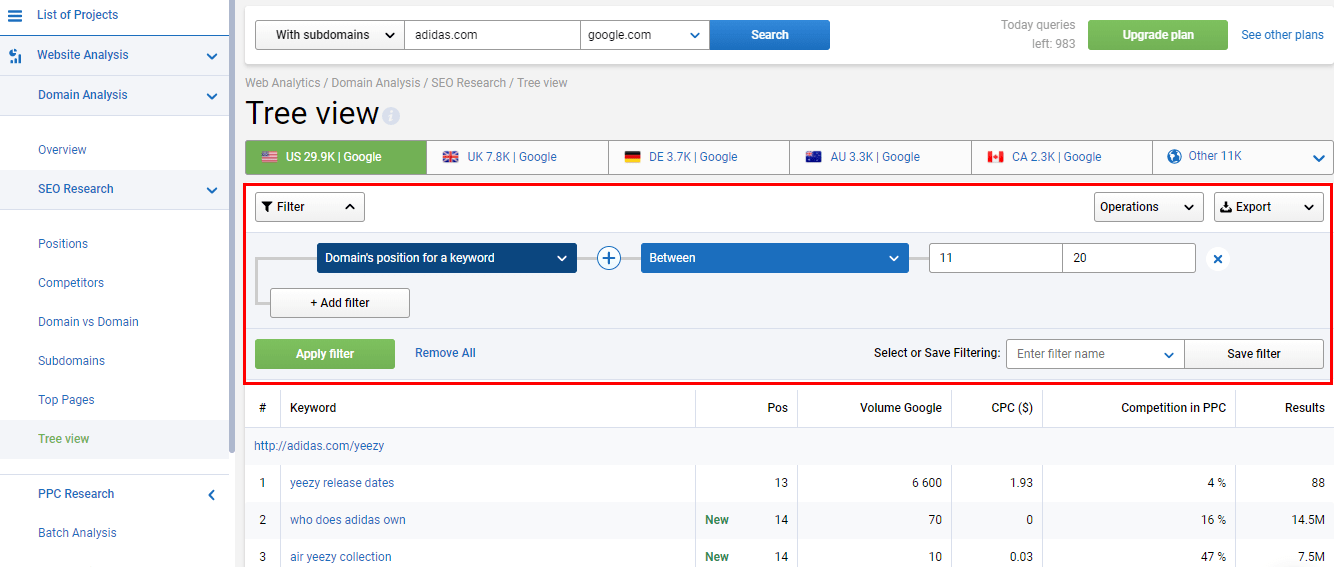The image size is (1334, 567).
Task: Open Overview in the sidebar
Action: pyautogui.click(x=62, y=150)
